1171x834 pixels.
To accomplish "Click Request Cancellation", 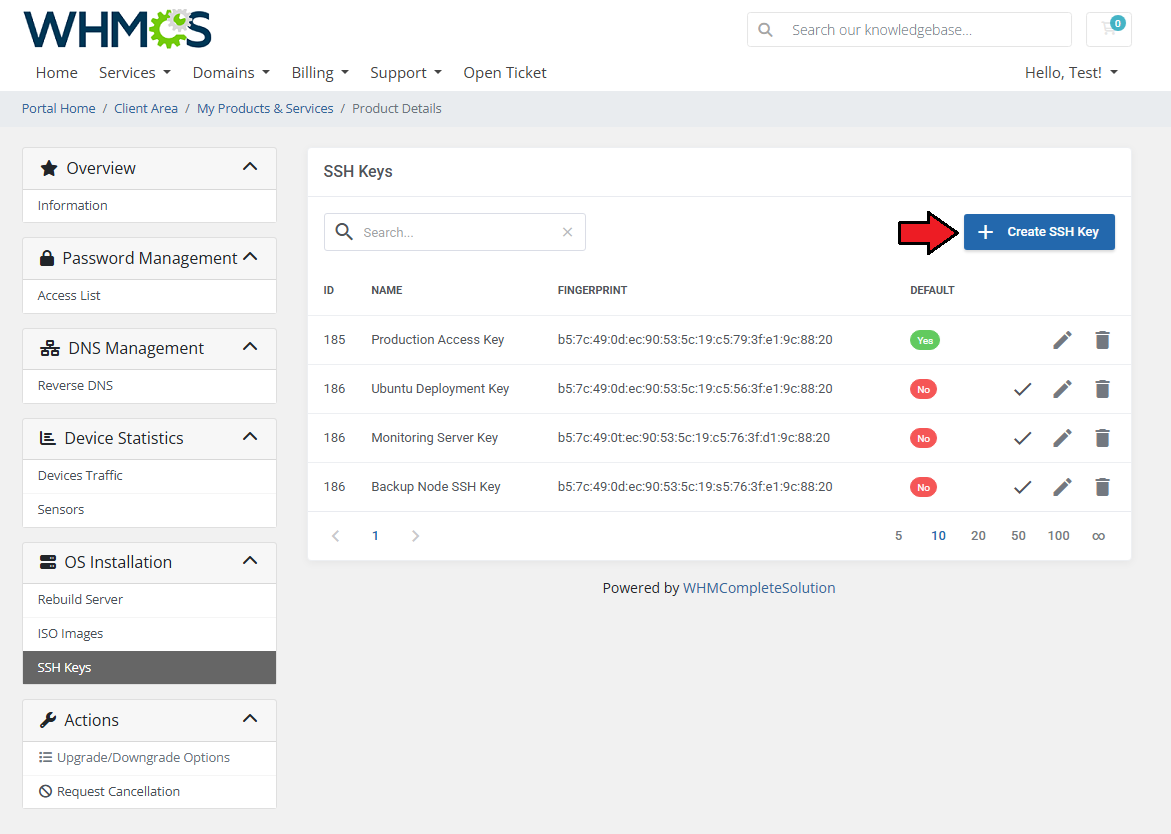I will tap(149, 791).
